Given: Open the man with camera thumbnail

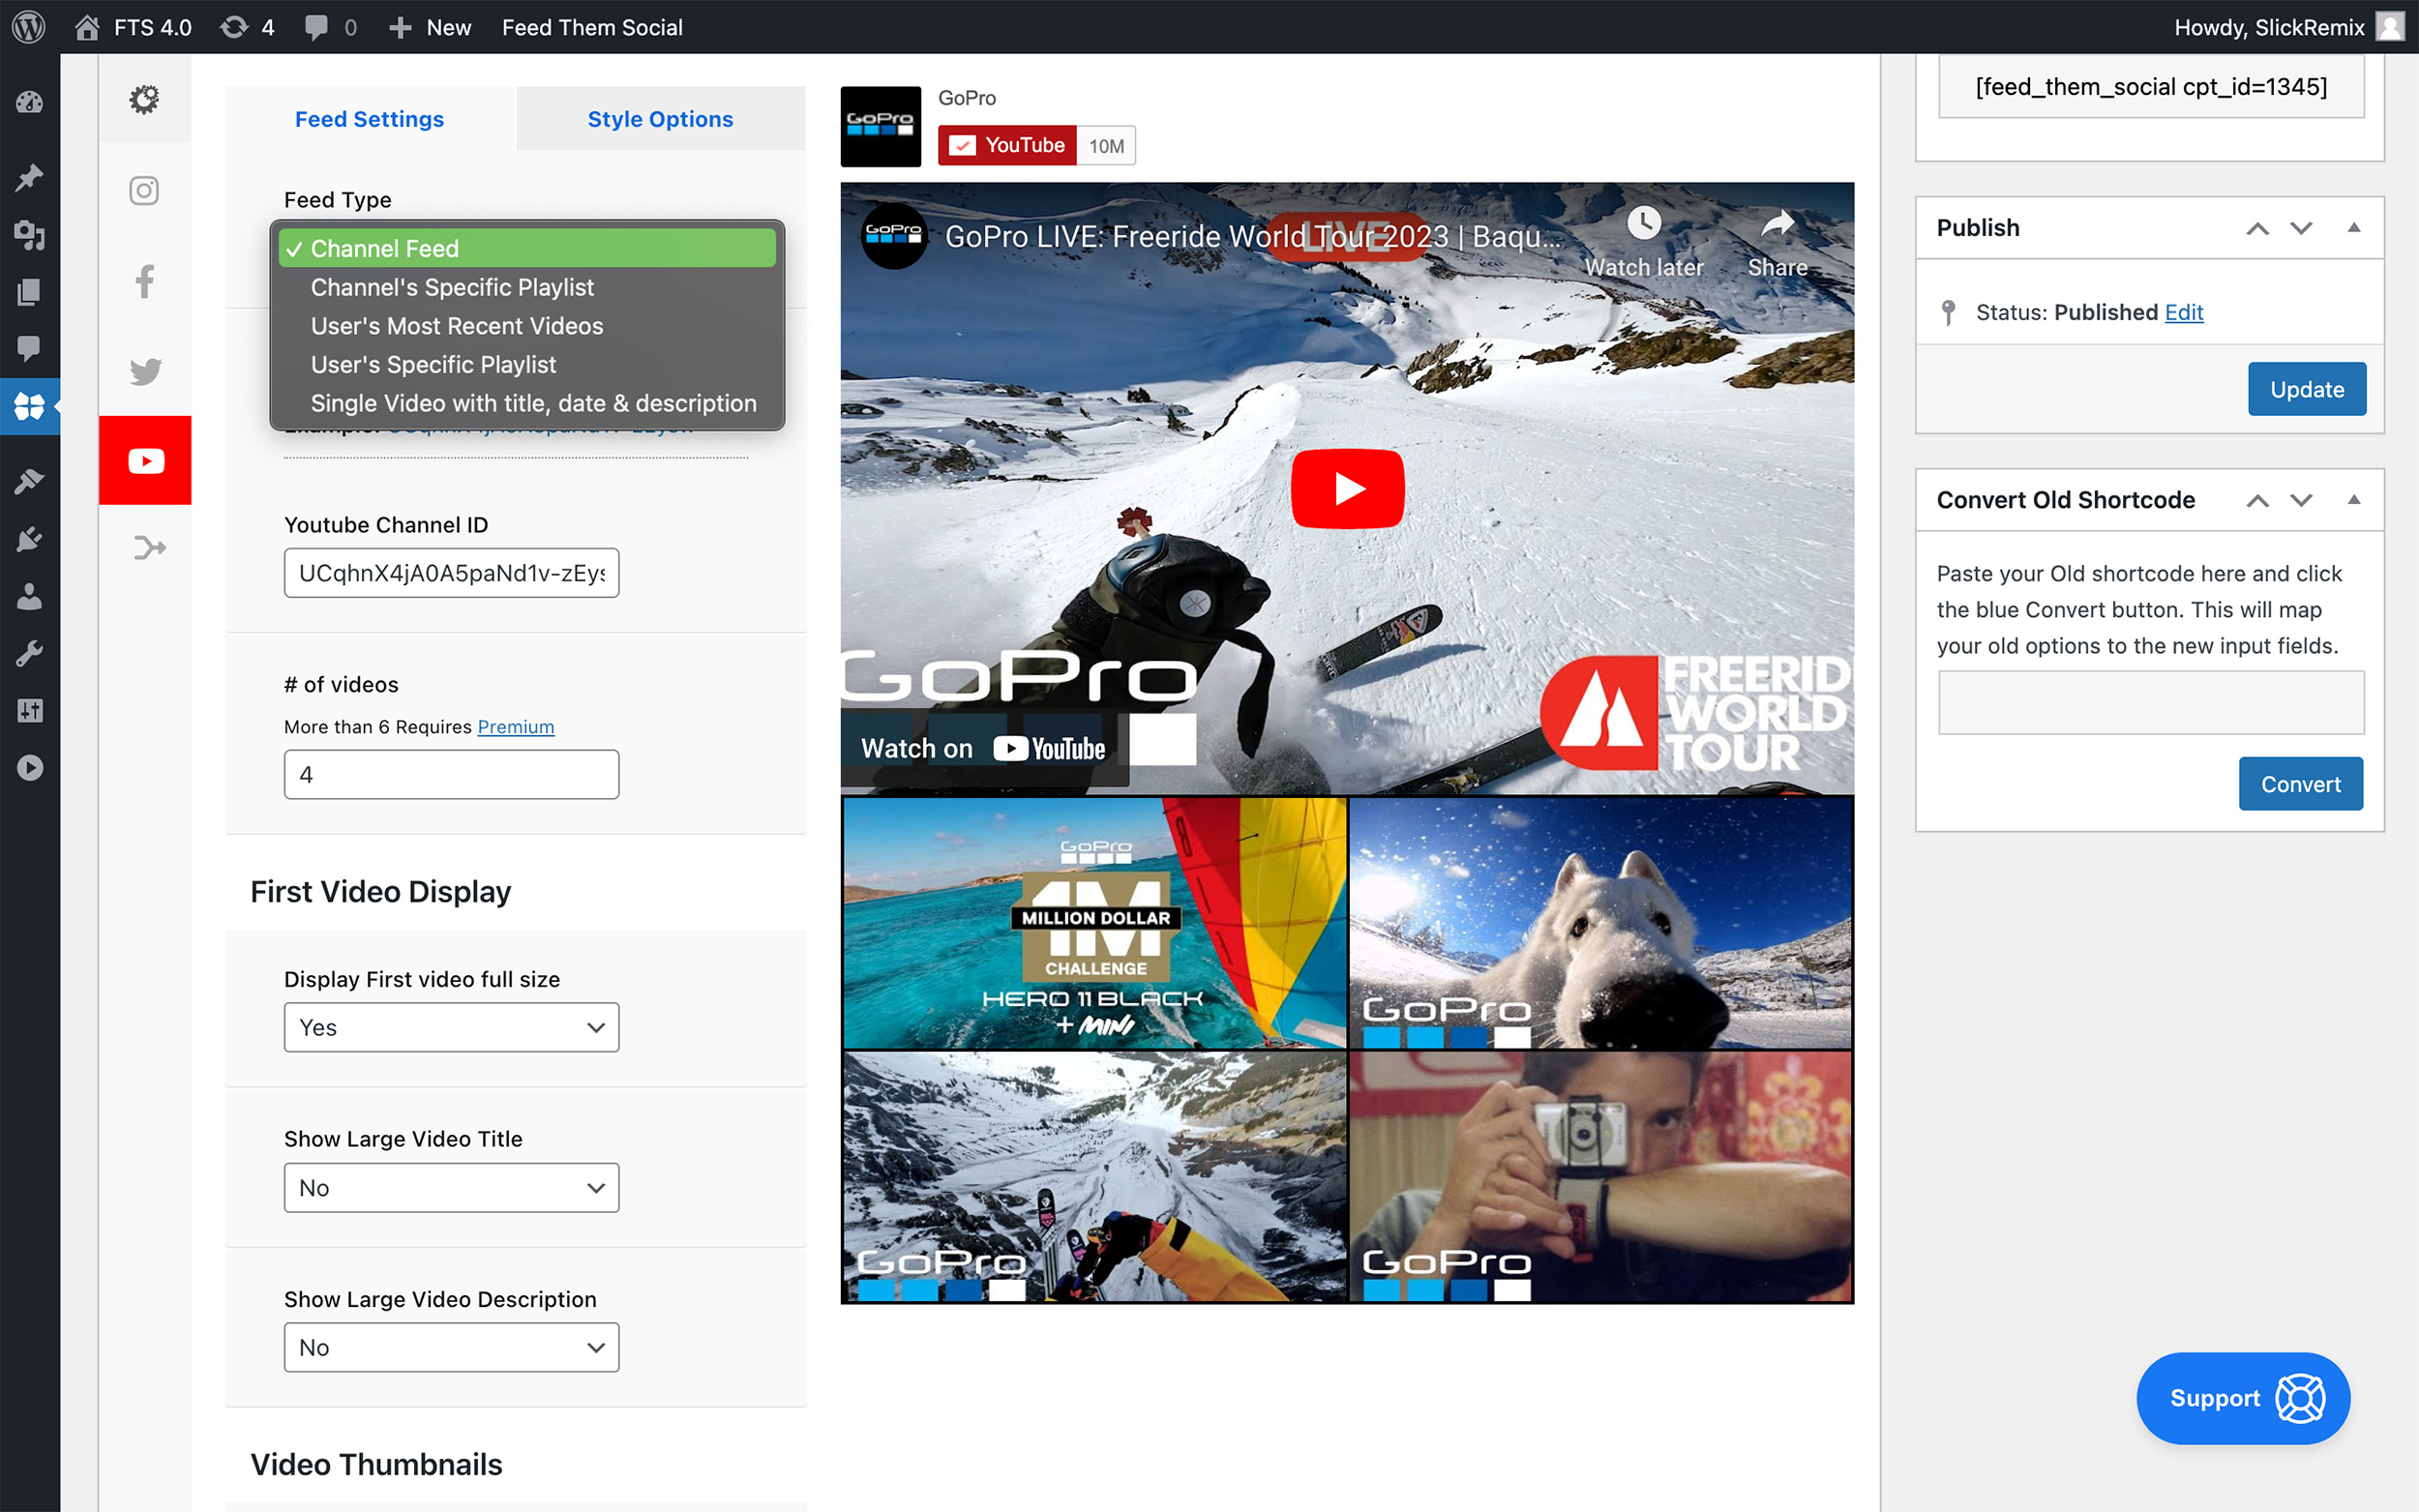Looking at the screenshot, I should pyautogui.click(x=1600, y=1176).
